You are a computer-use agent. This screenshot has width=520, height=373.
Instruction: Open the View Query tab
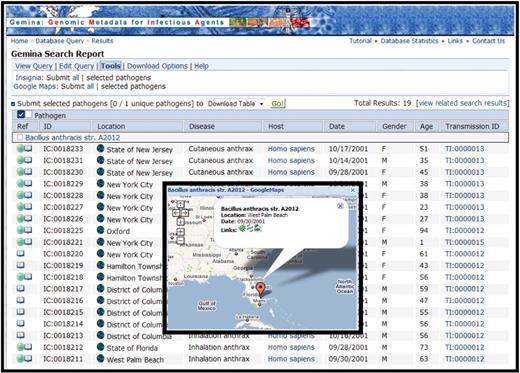coord(34,66)
